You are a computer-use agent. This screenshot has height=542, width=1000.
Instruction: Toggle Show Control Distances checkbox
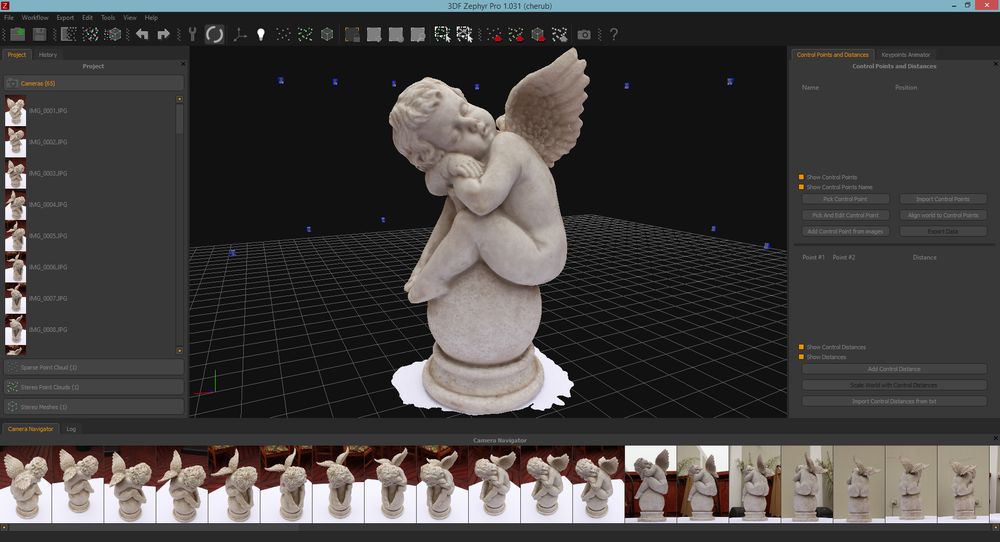[x=801, y=347]
